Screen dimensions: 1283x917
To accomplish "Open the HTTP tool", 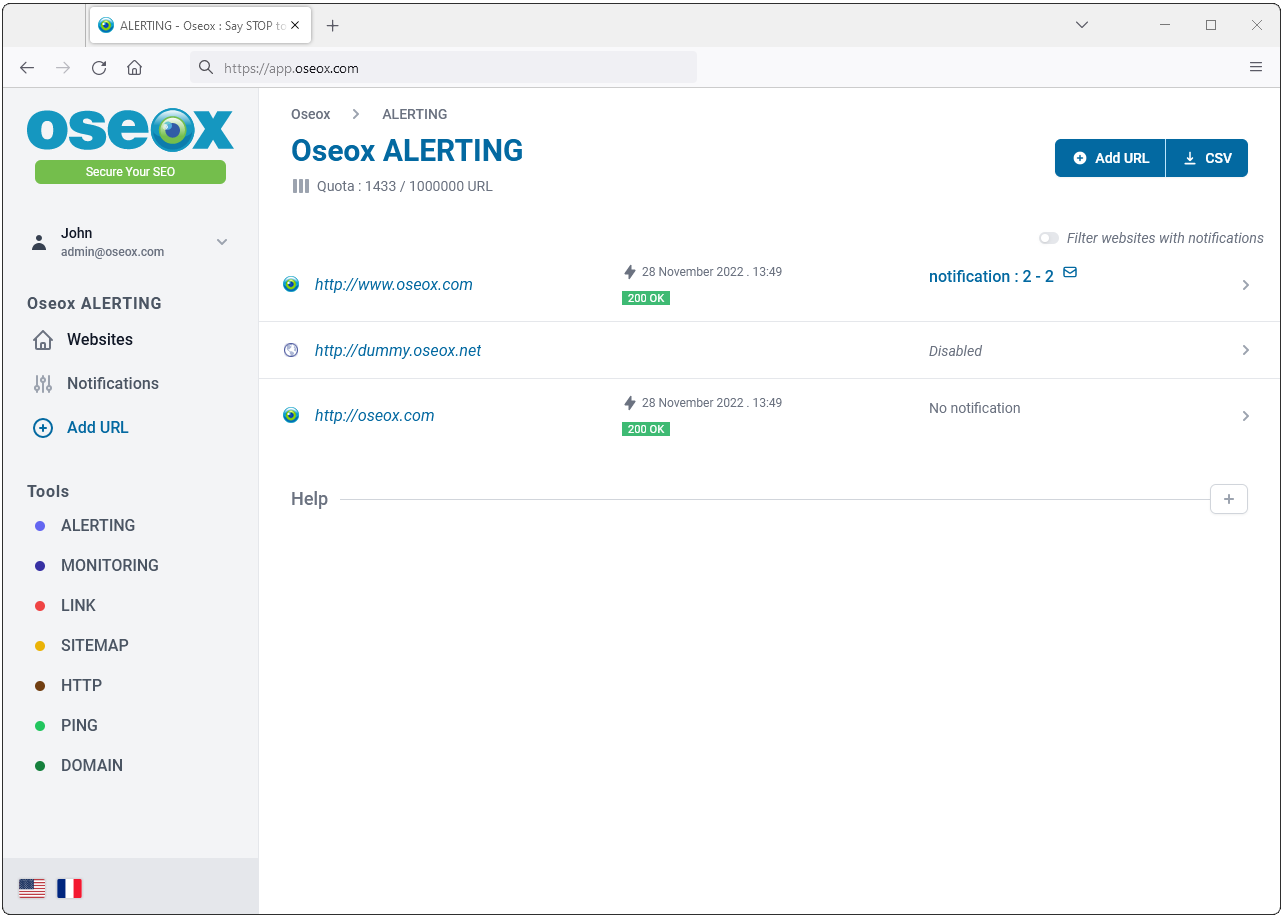I will (x=82, y=686).
